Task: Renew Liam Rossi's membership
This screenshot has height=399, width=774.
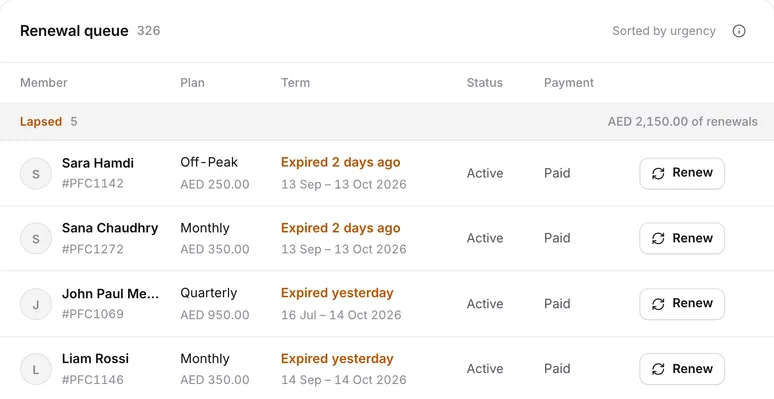Action: point(682,369)
